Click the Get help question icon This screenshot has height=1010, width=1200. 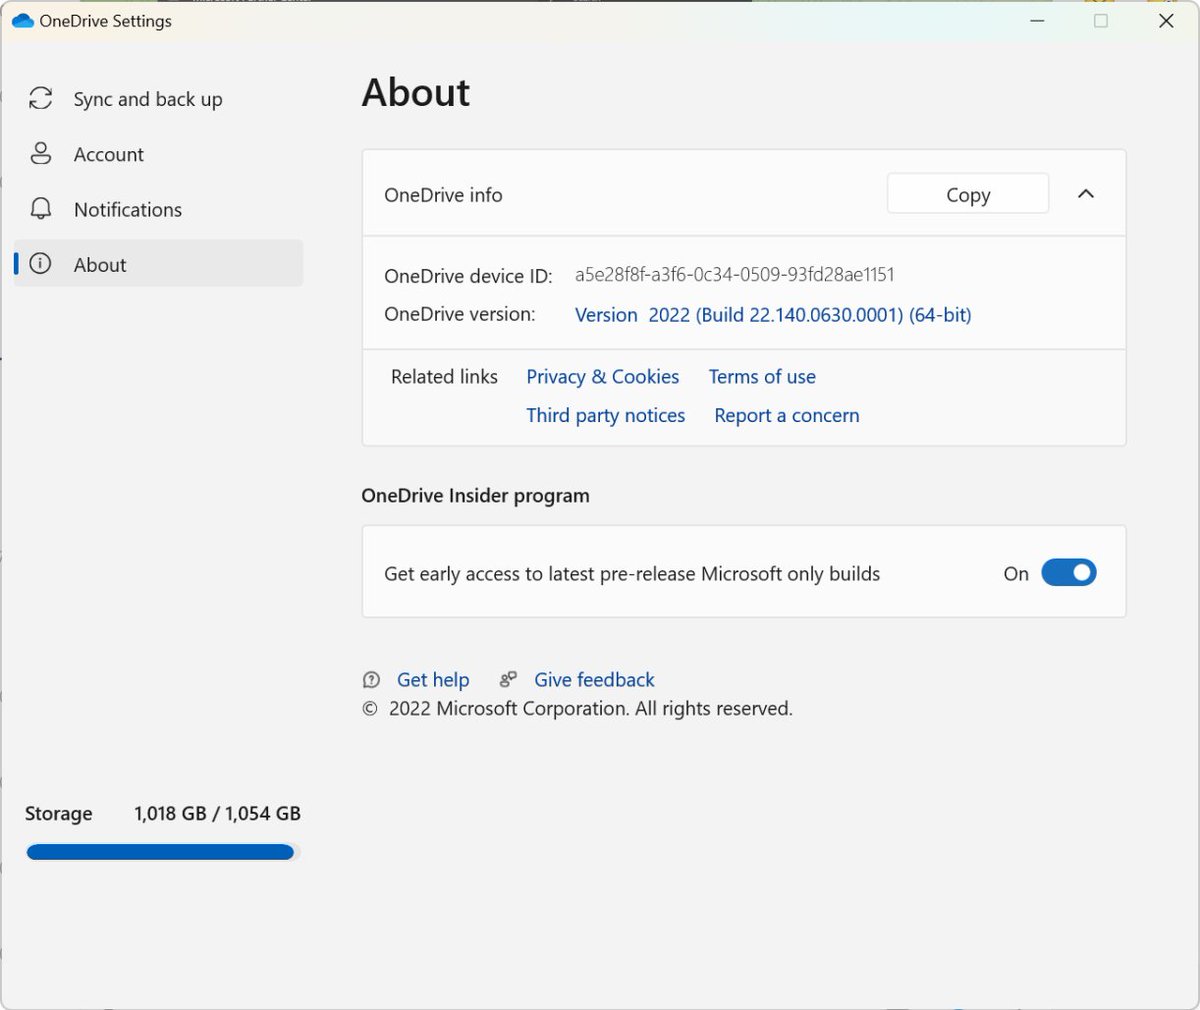tap(371, 680)
